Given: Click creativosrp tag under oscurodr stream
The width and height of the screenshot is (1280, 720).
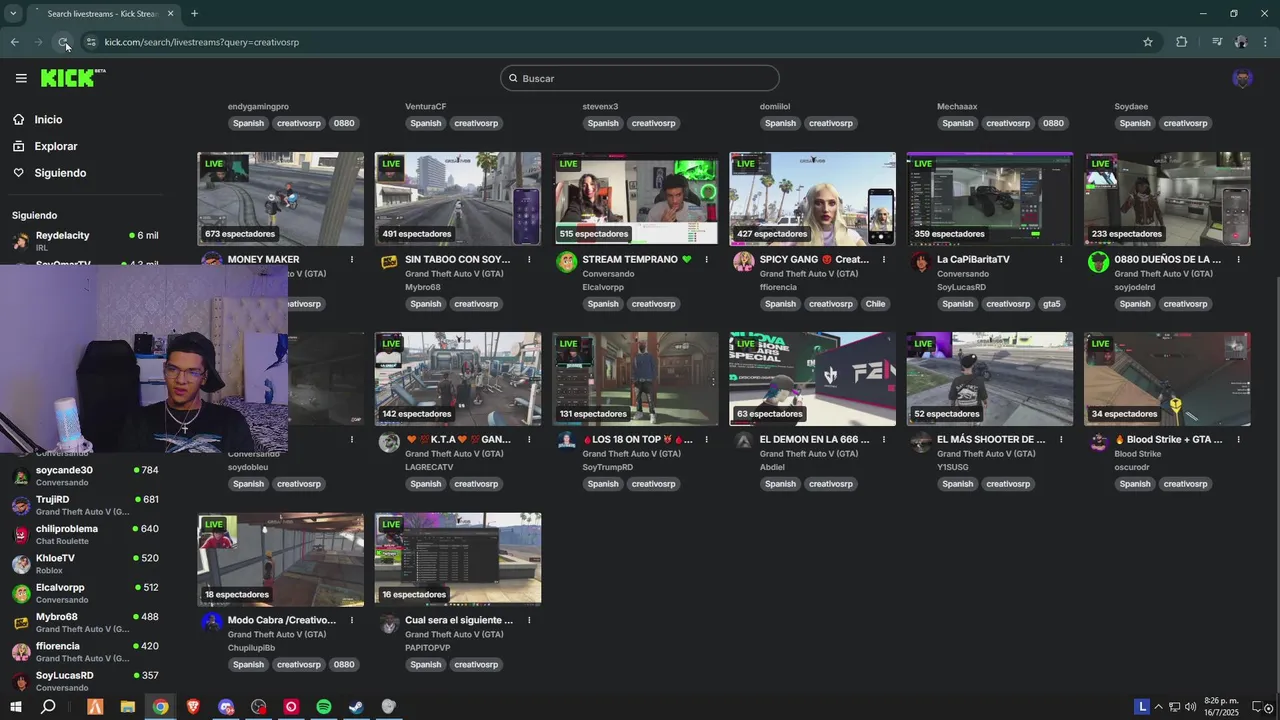Looking at the screenshot, I should click(1185, 484).
